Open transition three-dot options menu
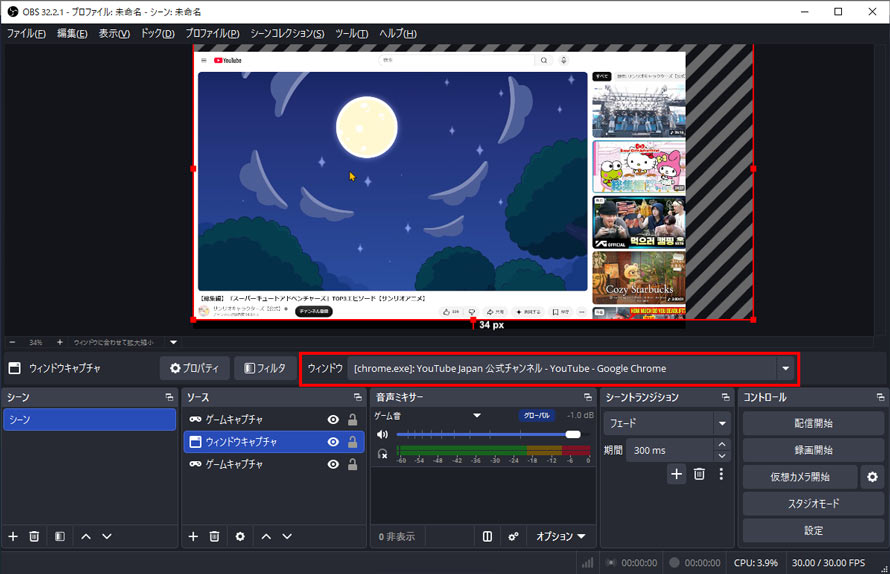 [x=721, y=474]
